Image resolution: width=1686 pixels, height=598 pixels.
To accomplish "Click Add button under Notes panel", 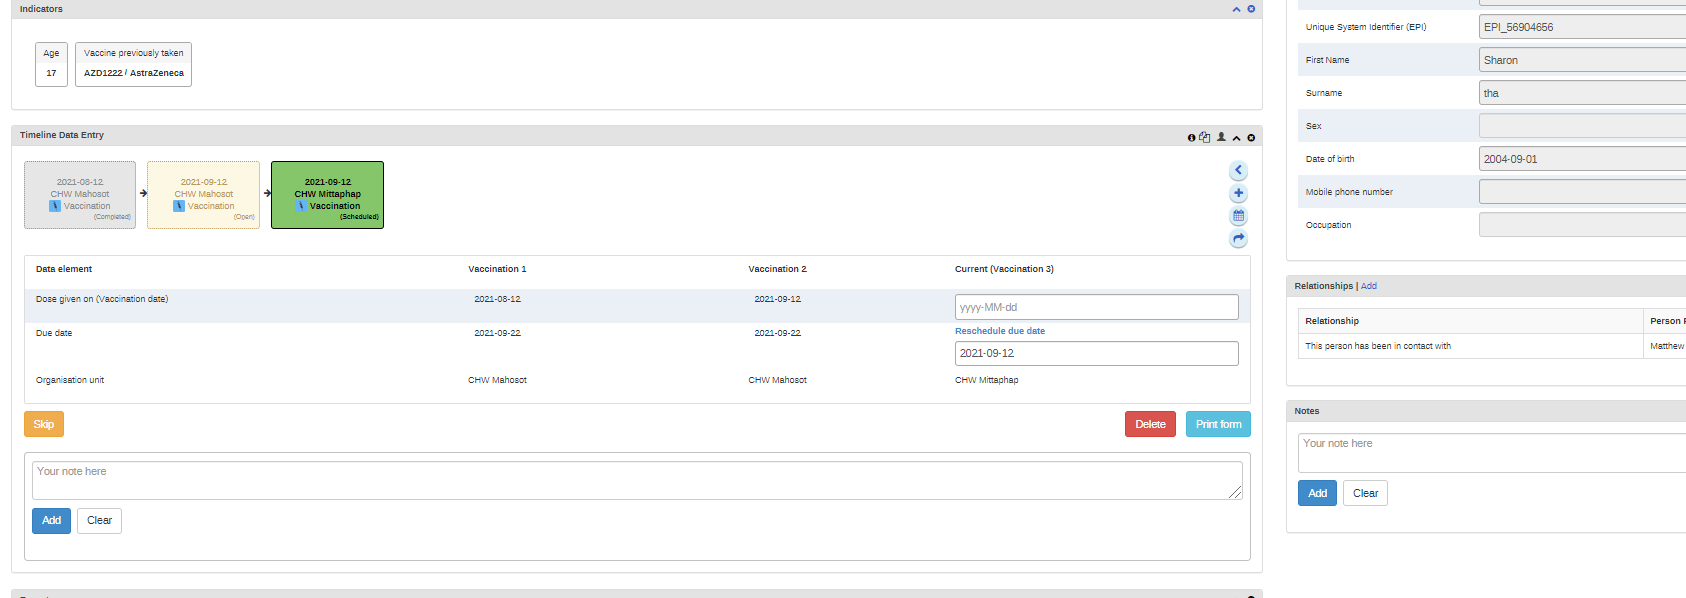I will click(x=1317, y=493).
